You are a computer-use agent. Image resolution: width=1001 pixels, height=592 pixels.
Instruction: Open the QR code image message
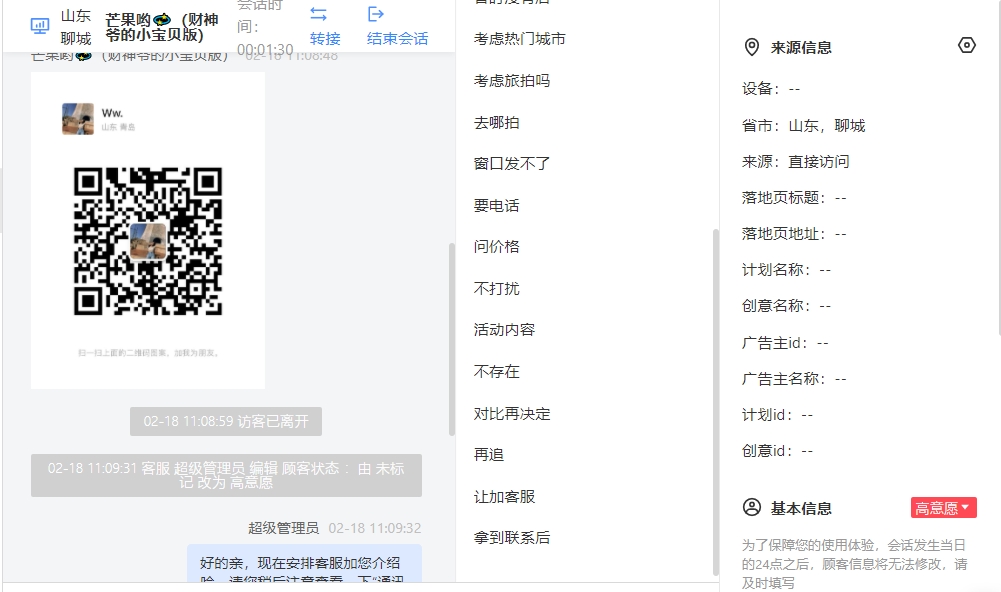[x=147, y=231]
